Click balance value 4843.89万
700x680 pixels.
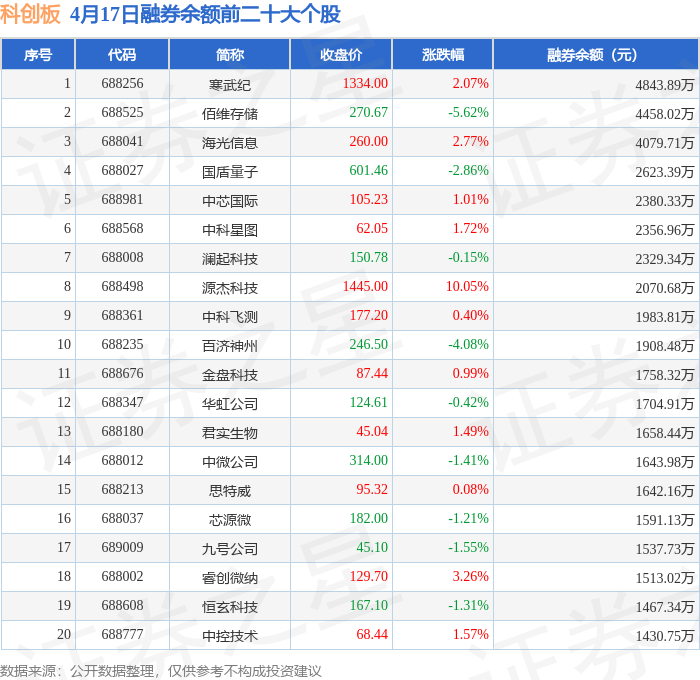coord(665,85)
